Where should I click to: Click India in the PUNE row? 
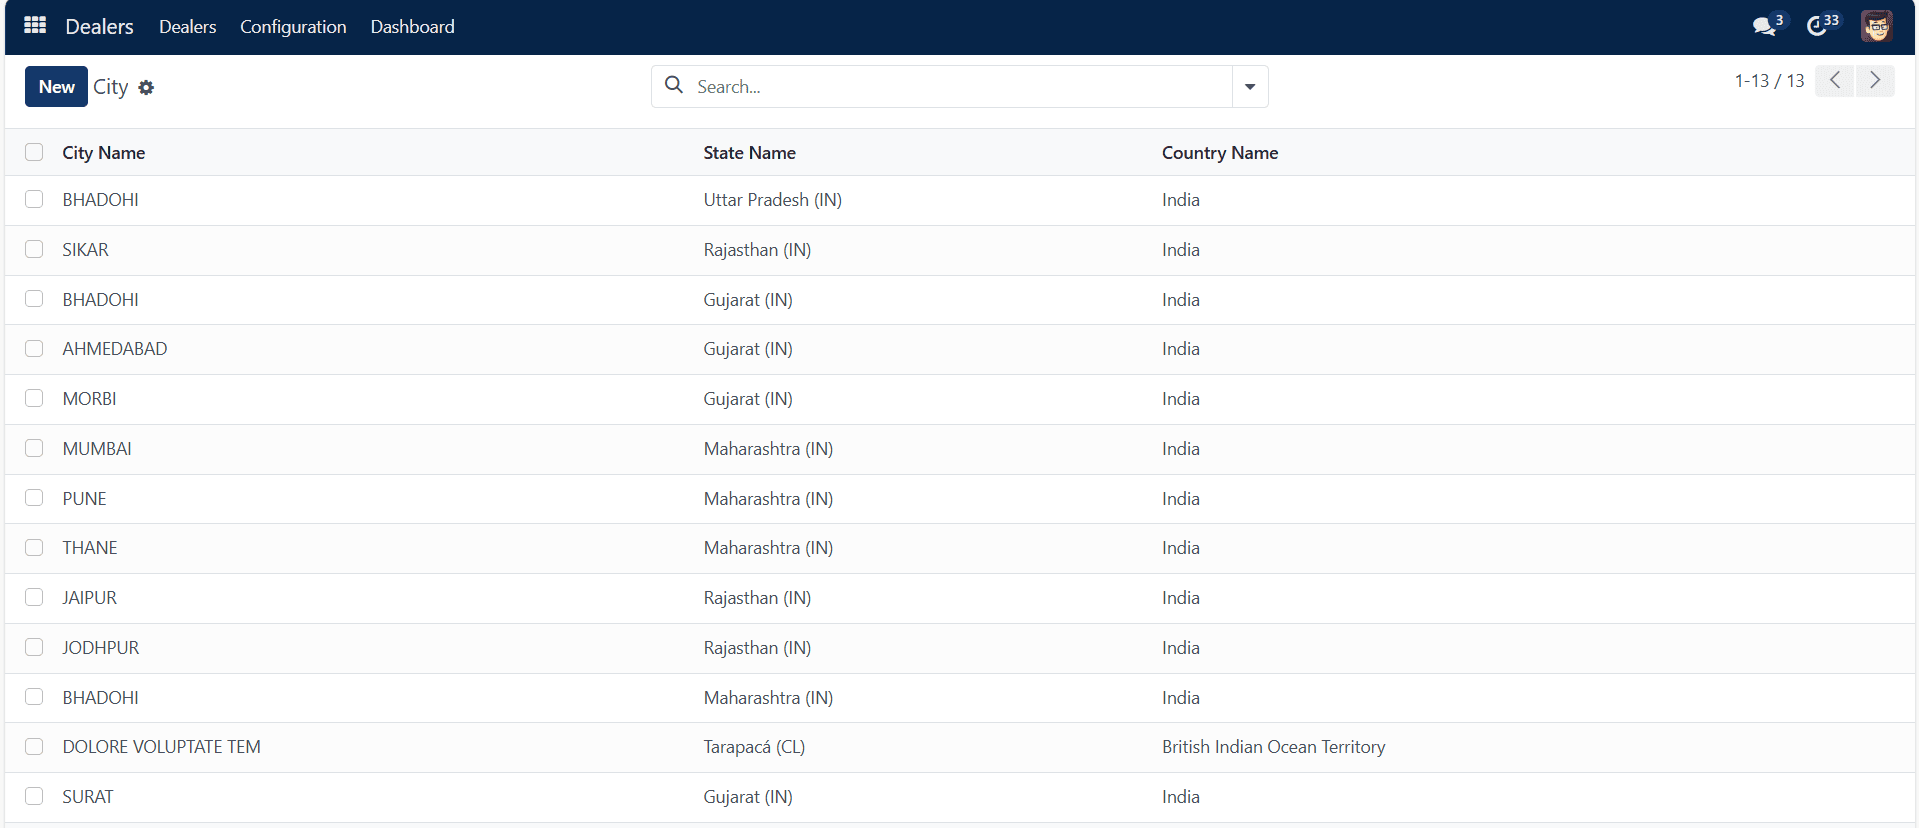point(1180,499)
